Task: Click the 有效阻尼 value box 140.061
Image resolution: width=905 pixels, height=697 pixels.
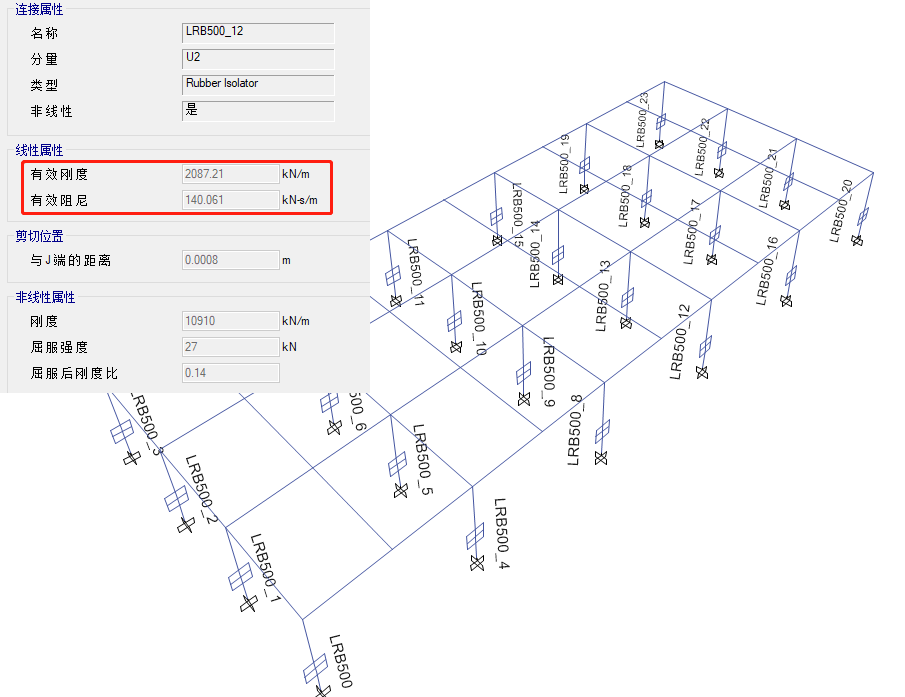Action: [230, 200]
